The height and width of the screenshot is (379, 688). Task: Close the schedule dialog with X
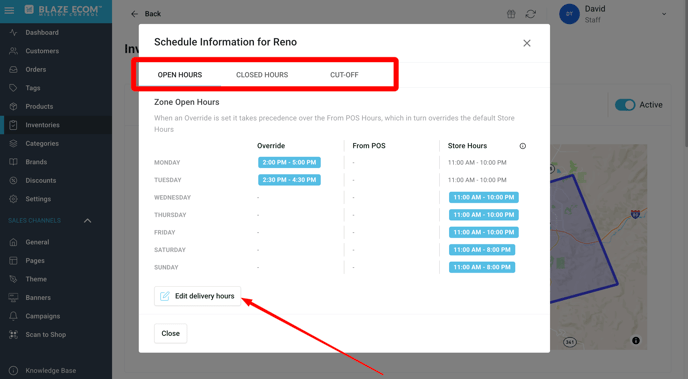pos(527,43)
